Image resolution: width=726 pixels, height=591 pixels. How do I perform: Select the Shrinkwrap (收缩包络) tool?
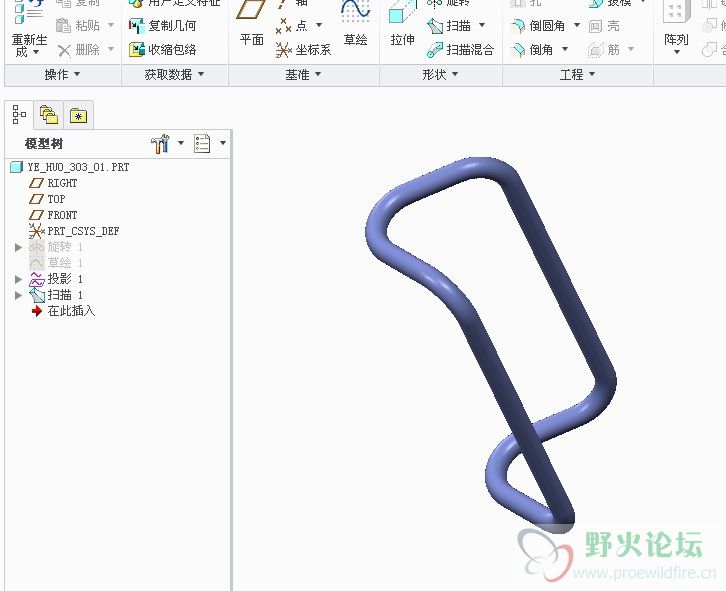coord(163,49)
